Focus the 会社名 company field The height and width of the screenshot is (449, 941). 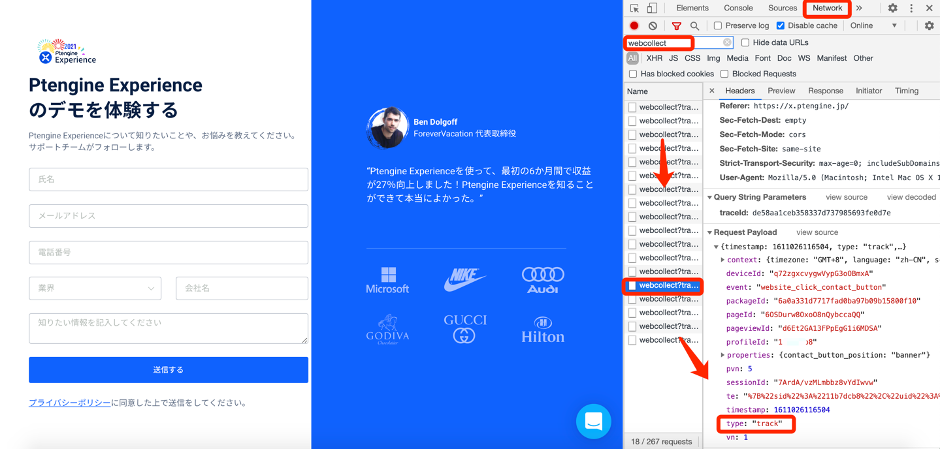click(242, 288)
